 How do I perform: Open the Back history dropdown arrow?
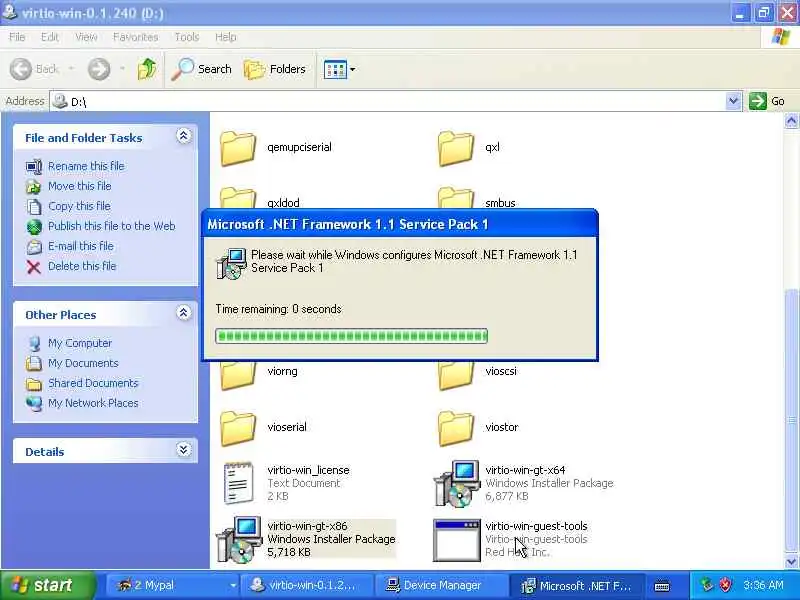coord(71,69)
